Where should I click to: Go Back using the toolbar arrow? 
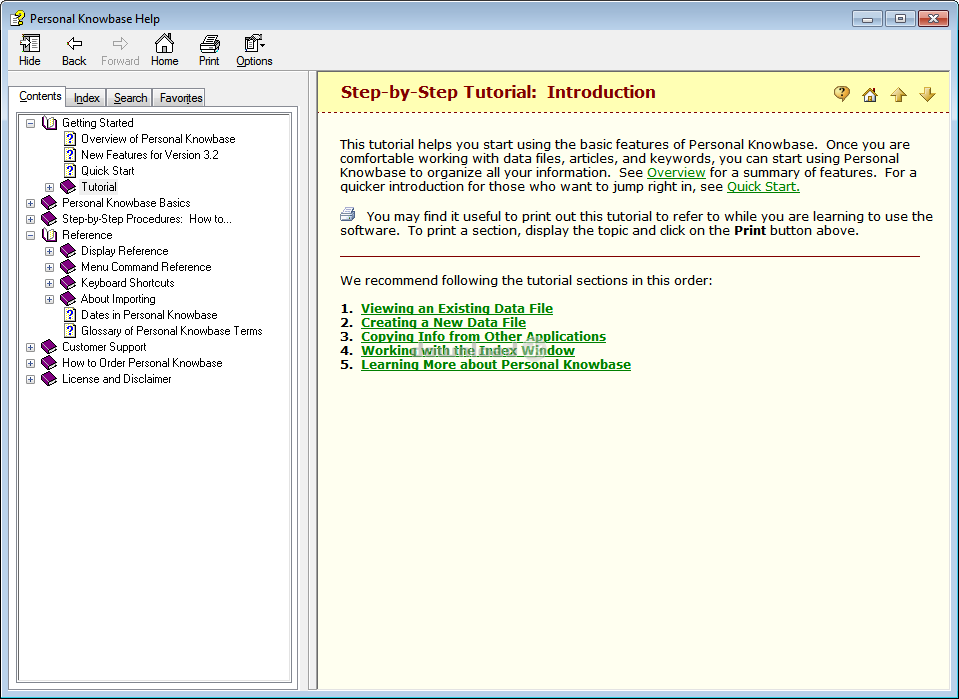[x=74, y=50]
